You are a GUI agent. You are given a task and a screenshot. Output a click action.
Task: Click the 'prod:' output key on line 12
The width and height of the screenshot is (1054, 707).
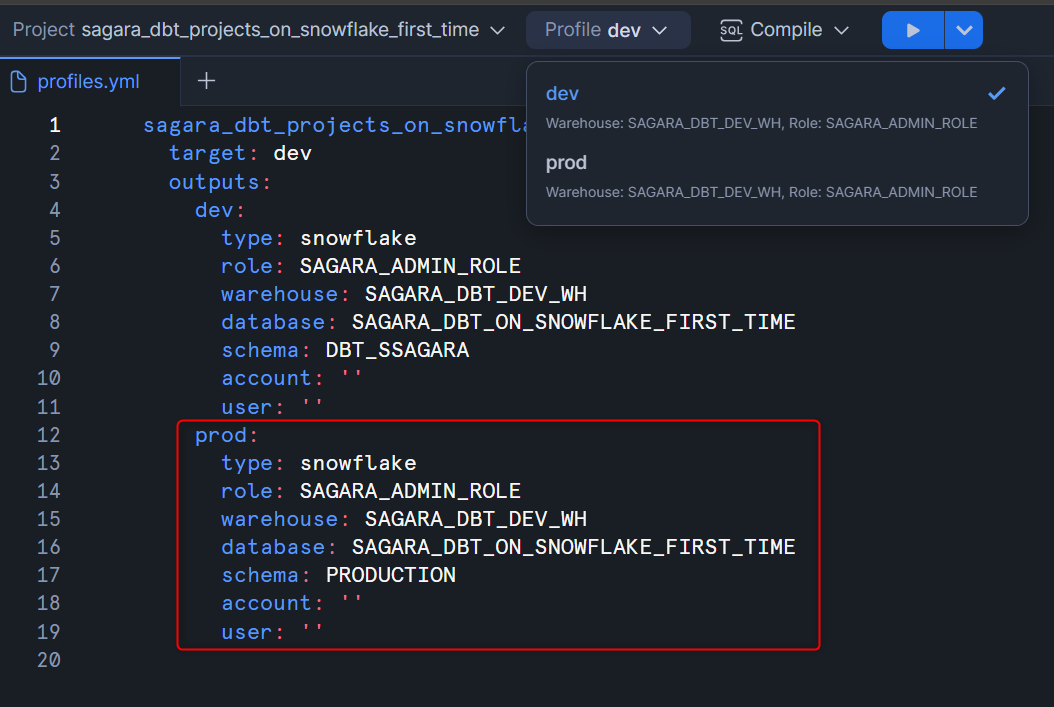pyautogui.click(x=227, y=435)
